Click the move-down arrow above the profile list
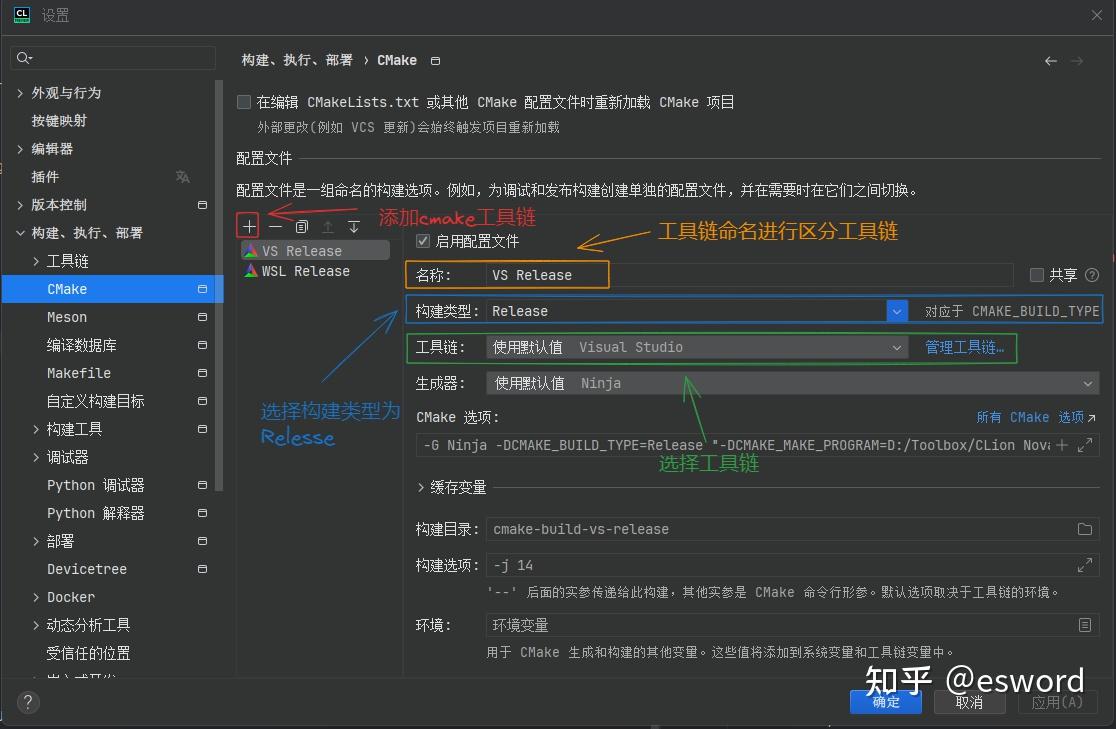The image size is (1116, 729). (352, 227)
